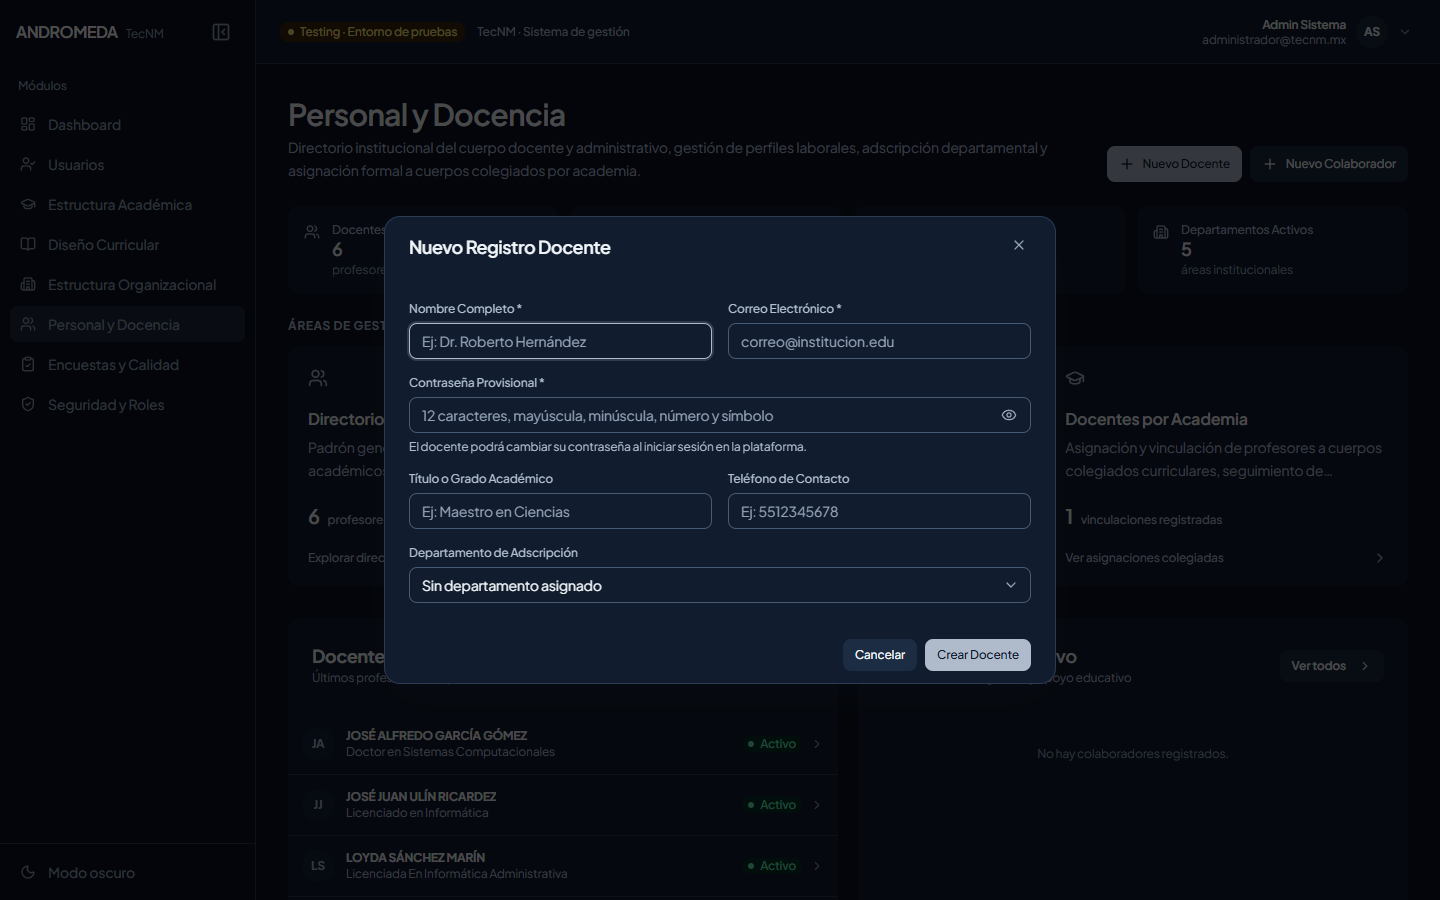1440x900 pixels.
Task: Open Departamento de Adscripción dropdown
Action: pos(720,585)
